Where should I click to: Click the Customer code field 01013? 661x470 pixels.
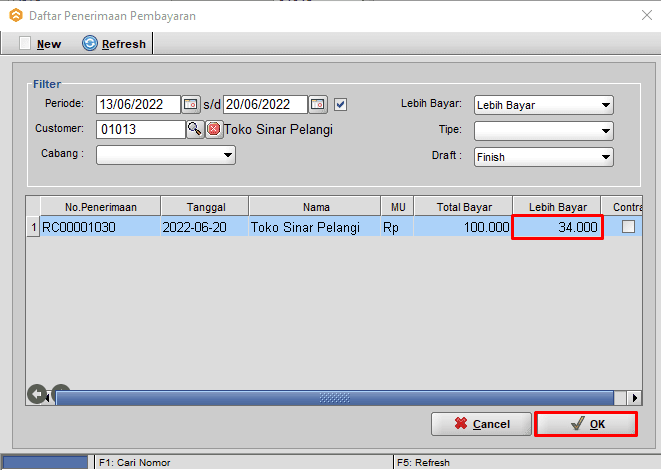tap(141, 129)
